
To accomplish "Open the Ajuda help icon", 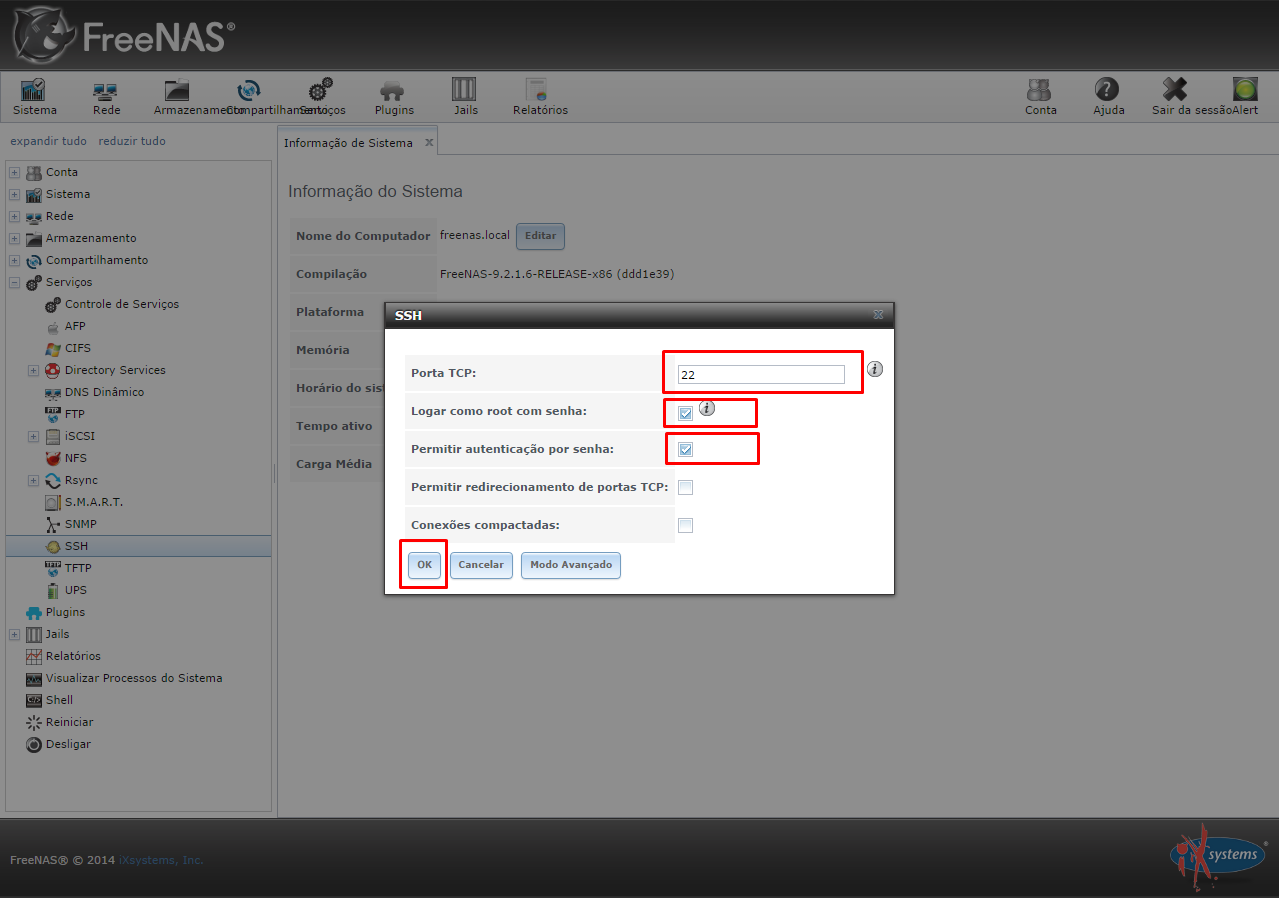I will pos(1108,97).
